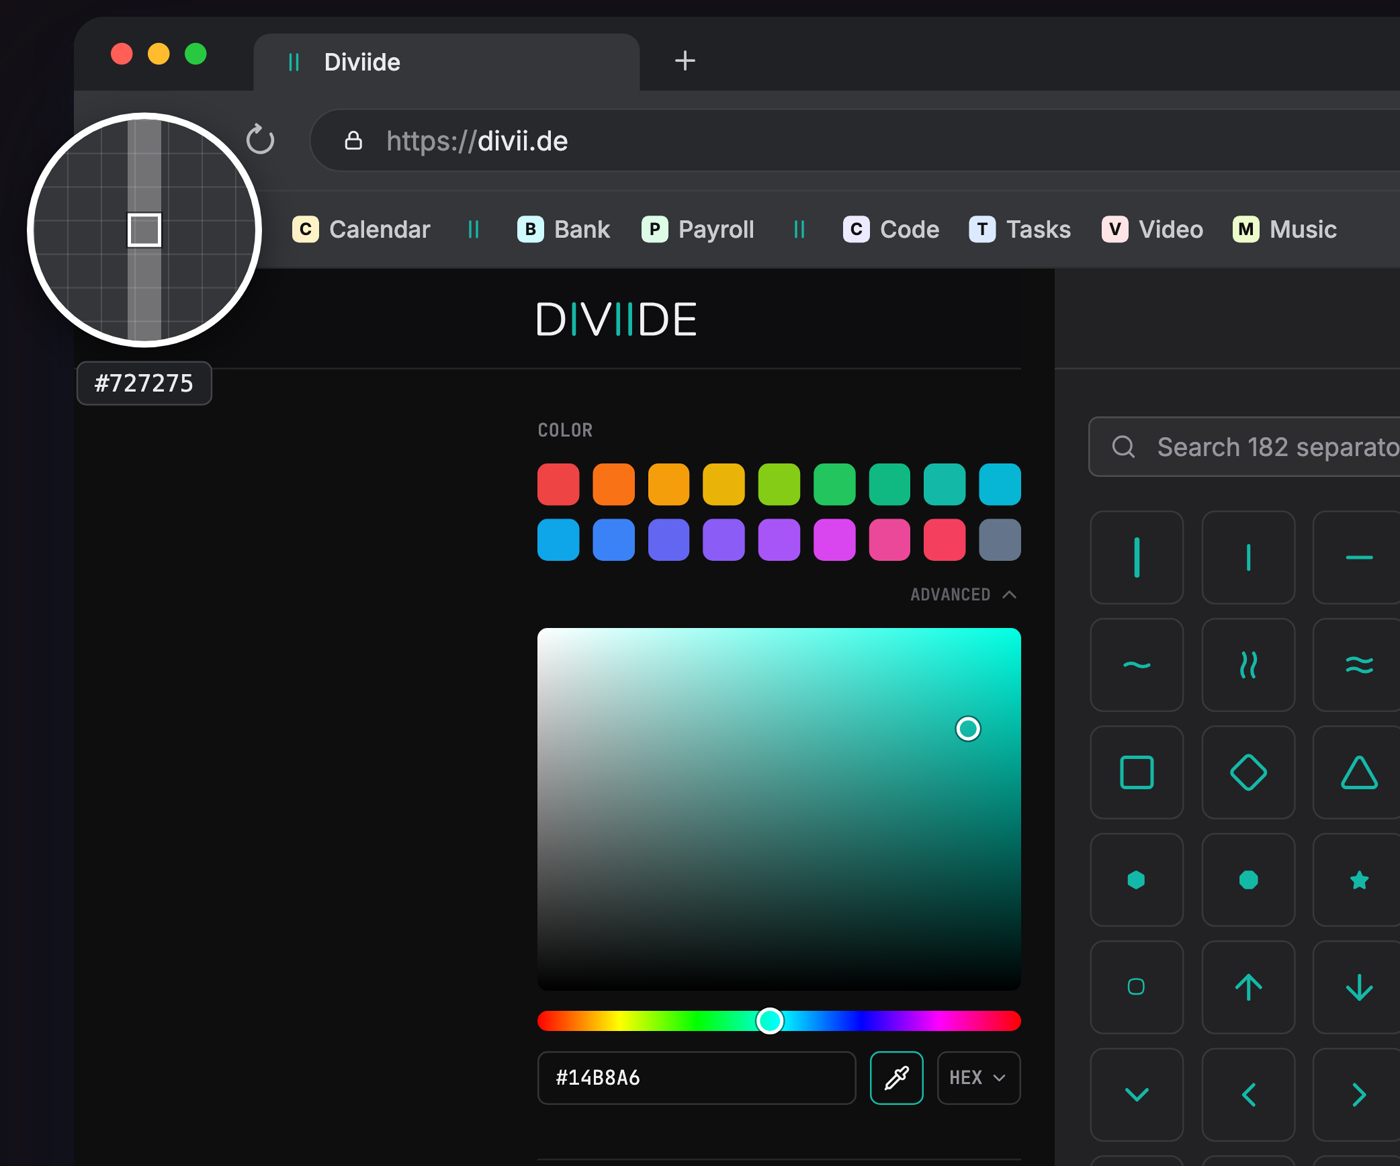
Task: Pick the small rounded square separator
Action: point(1137,987)
